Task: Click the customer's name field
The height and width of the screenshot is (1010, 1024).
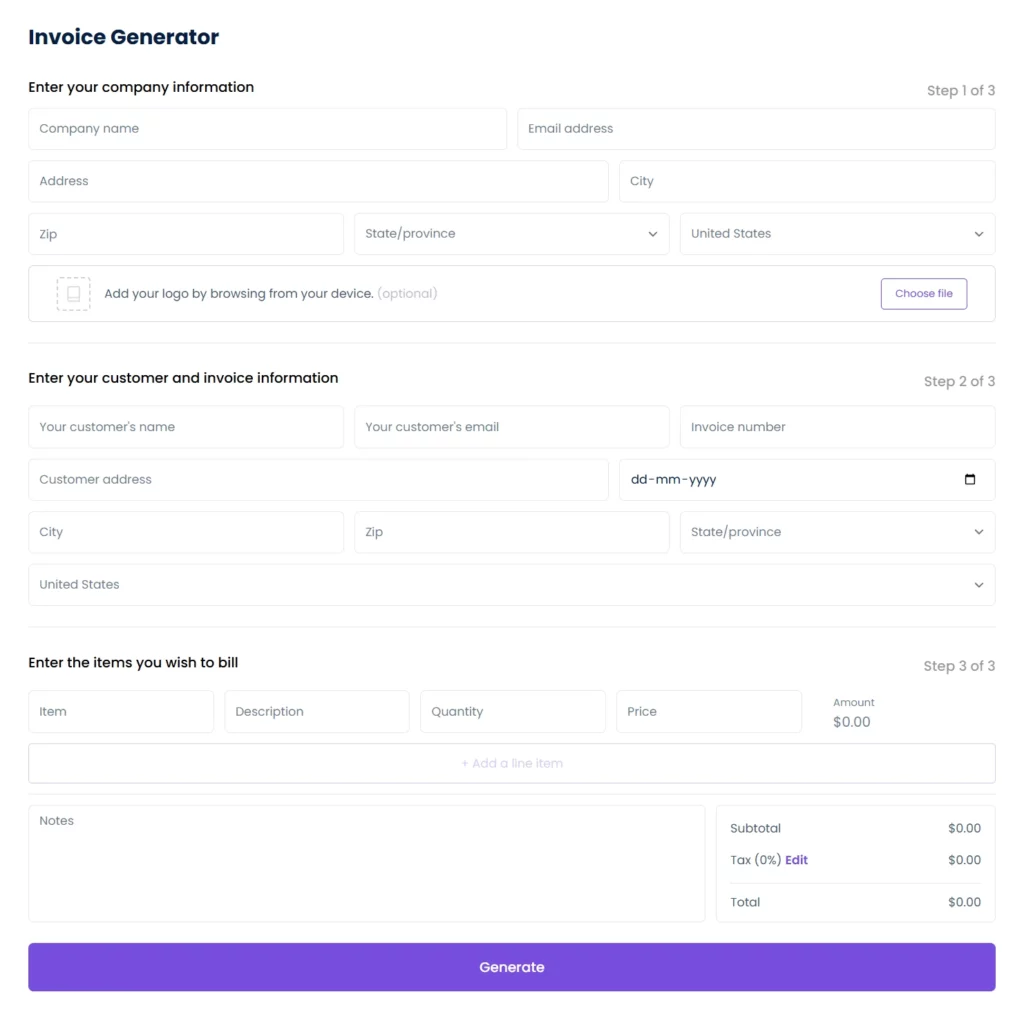Action: pos(185,426)
